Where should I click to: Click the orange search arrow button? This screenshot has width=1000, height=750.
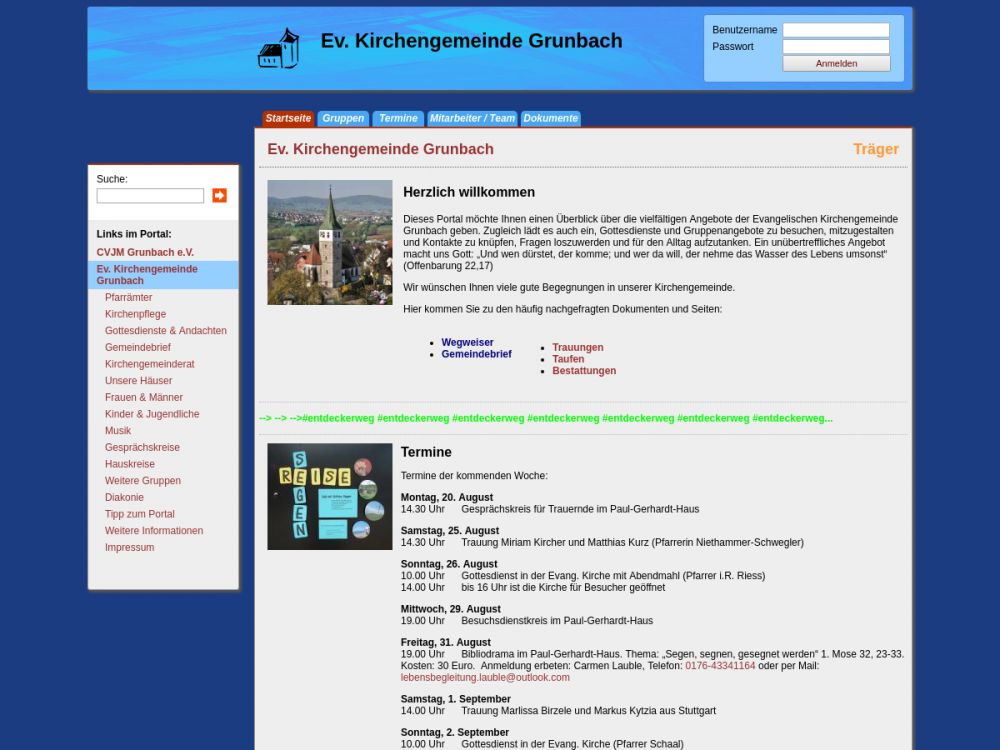[219, 196]
